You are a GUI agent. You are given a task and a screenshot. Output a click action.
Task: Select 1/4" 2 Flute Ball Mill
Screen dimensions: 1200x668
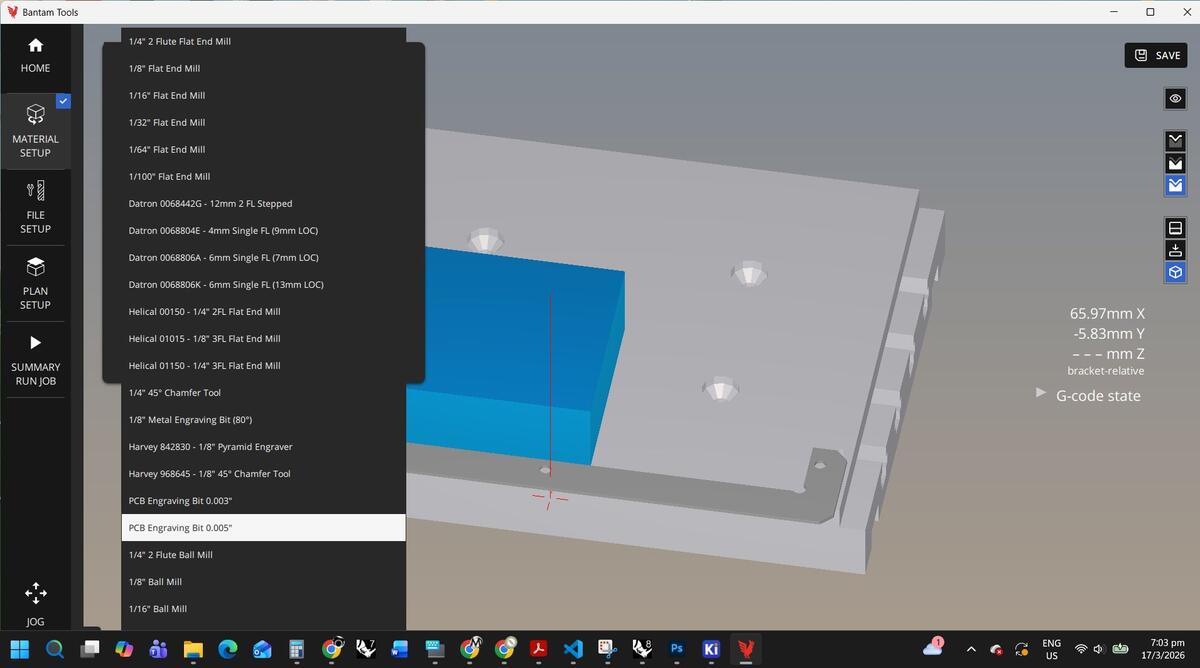[x=264, y=554]
